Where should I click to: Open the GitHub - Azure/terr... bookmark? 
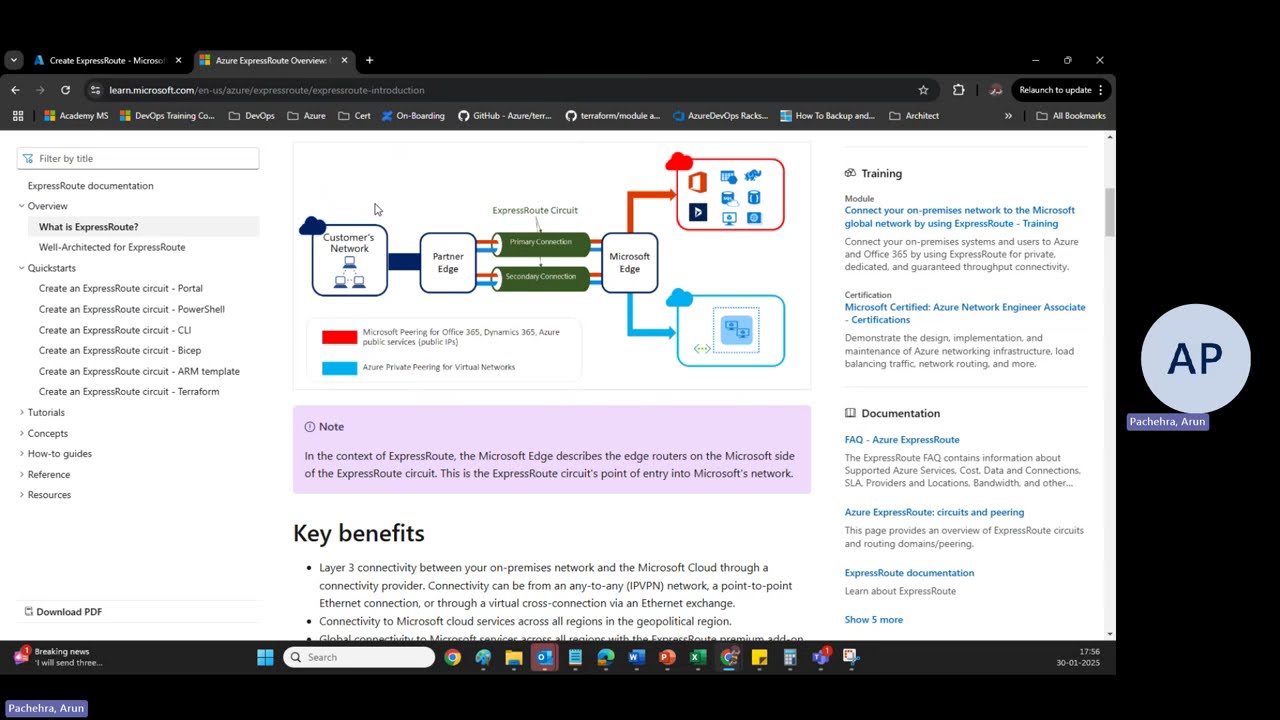(505, 116)
